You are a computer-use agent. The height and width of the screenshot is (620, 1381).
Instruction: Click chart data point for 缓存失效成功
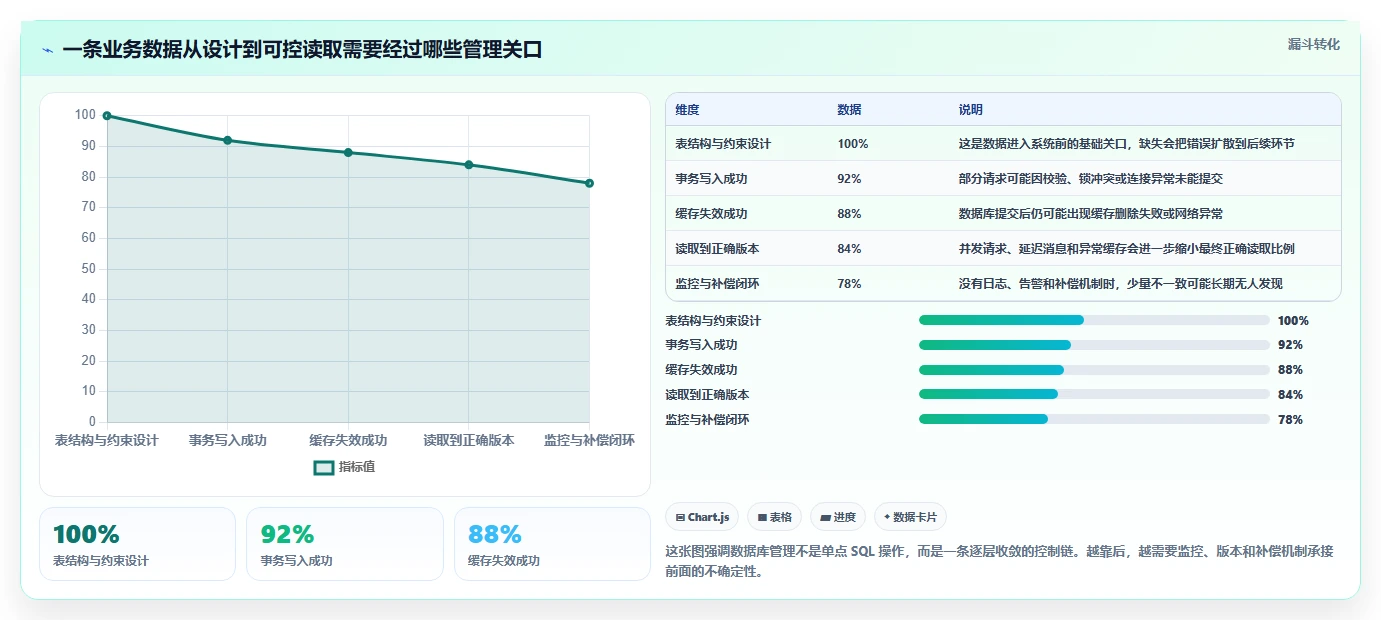(x=348, y=152)
